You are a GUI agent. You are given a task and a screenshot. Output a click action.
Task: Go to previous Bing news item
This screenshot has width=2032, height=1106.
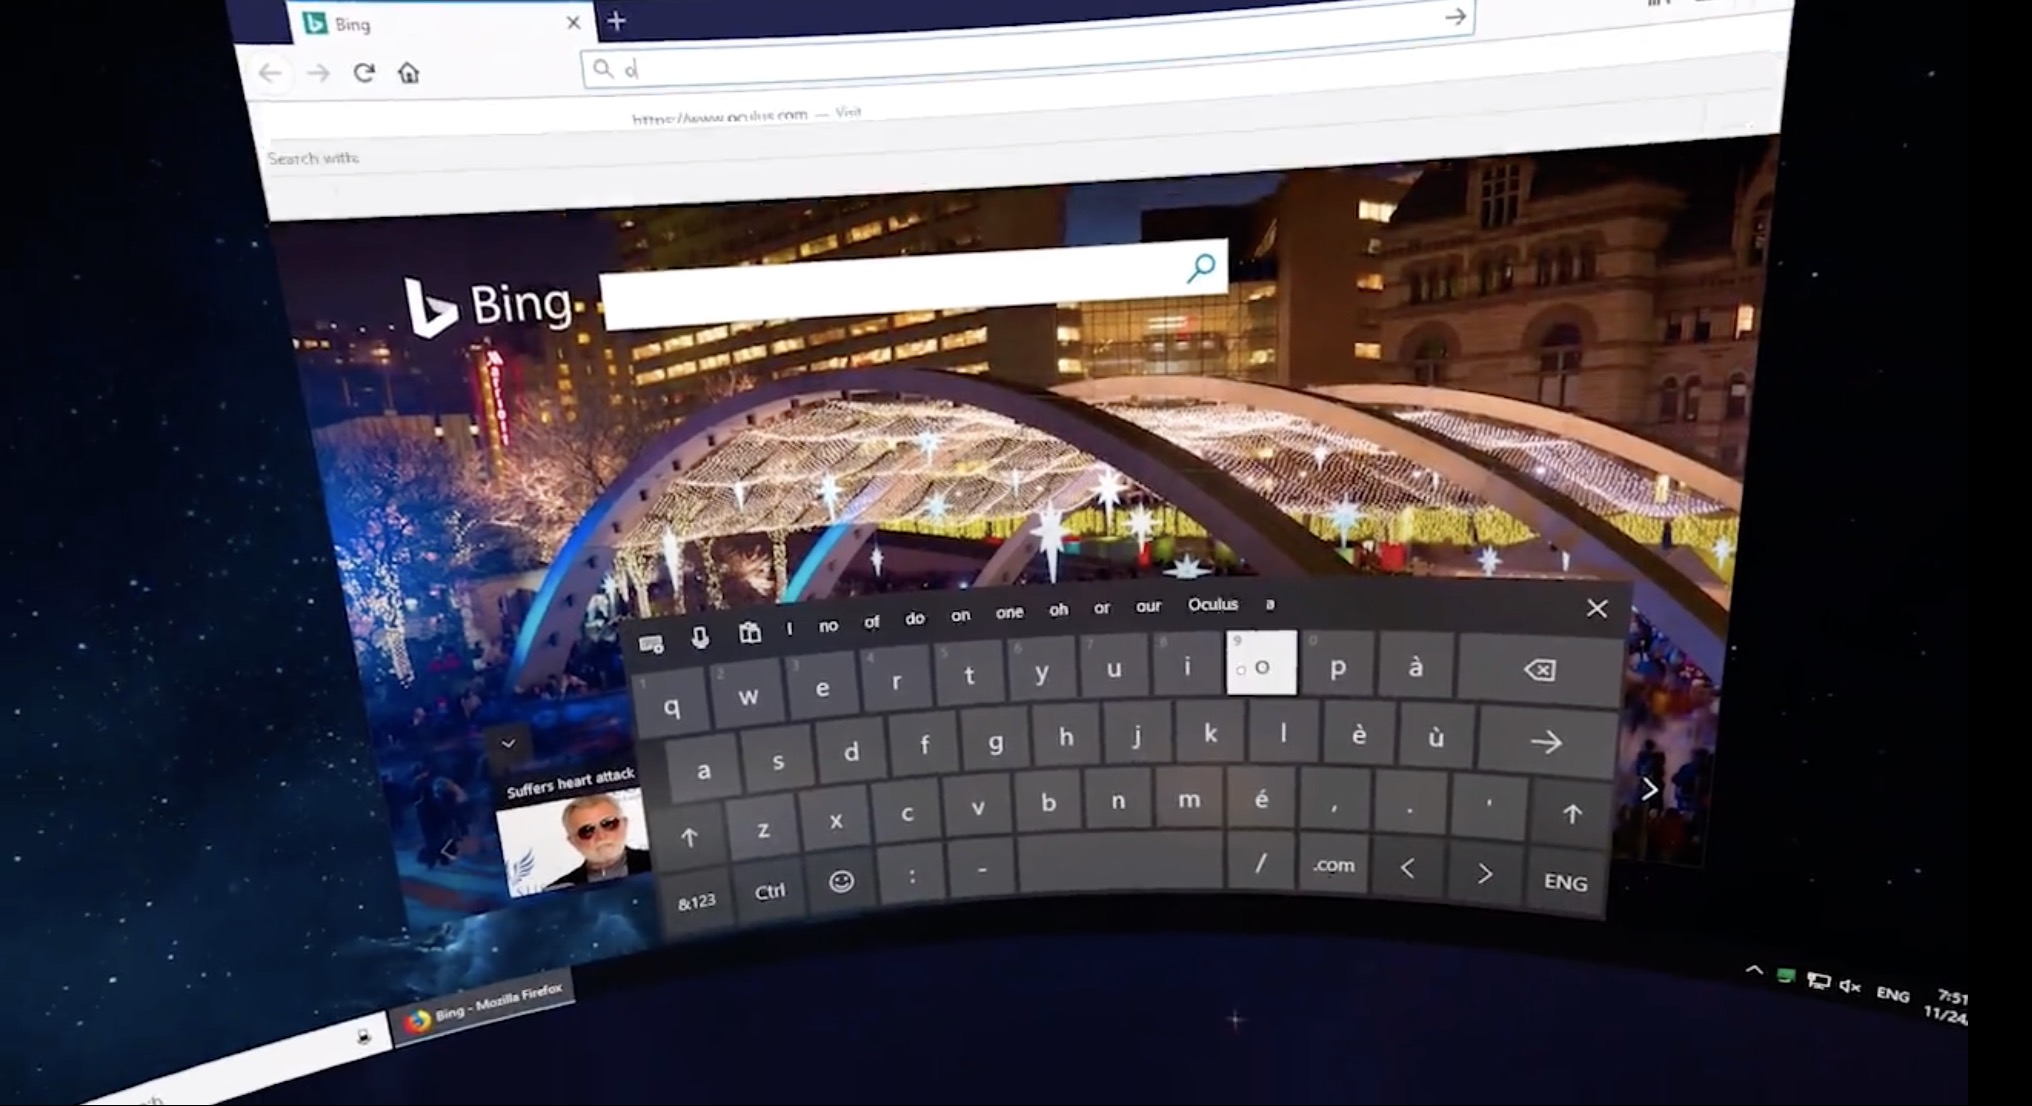pyautogui.click(x=449, y=851)
